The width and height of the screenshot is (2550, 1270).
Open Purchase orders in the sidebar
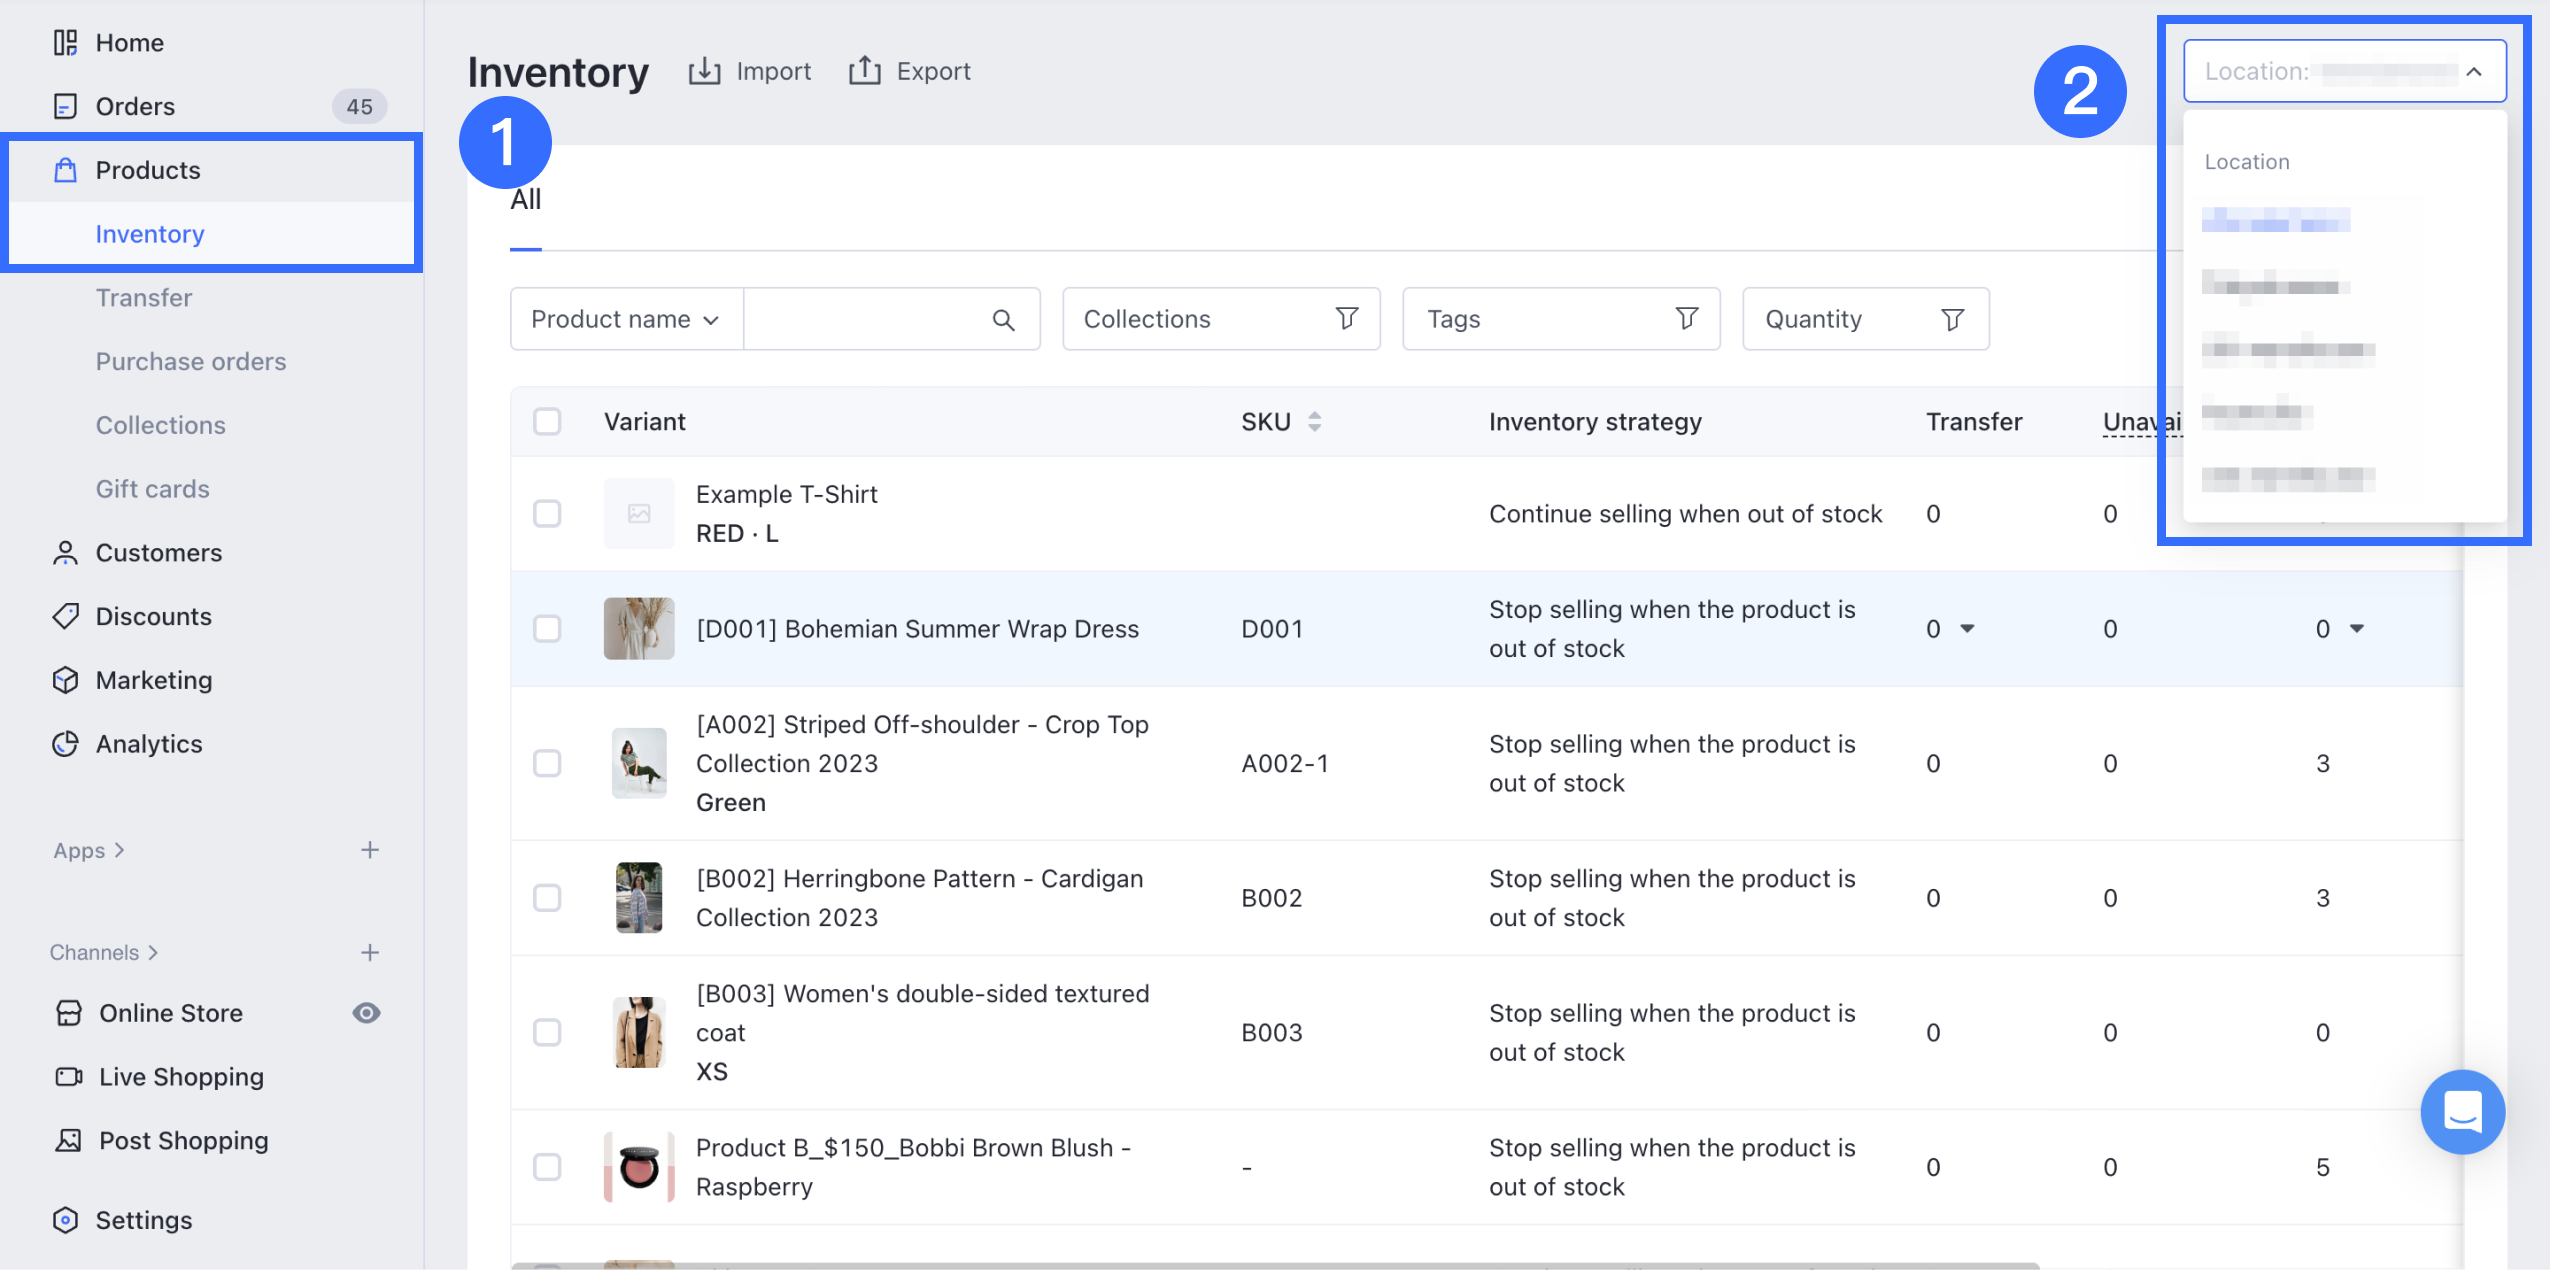pos(191,362)
